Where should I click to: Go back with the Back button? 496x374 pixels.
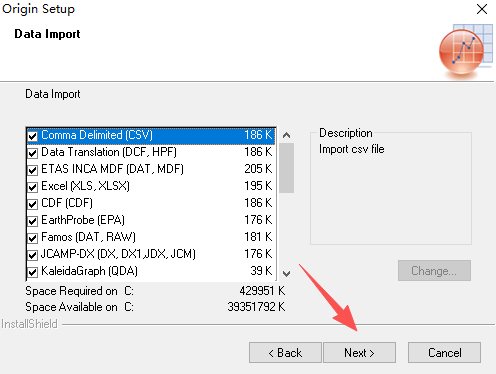tap(285, 352)
